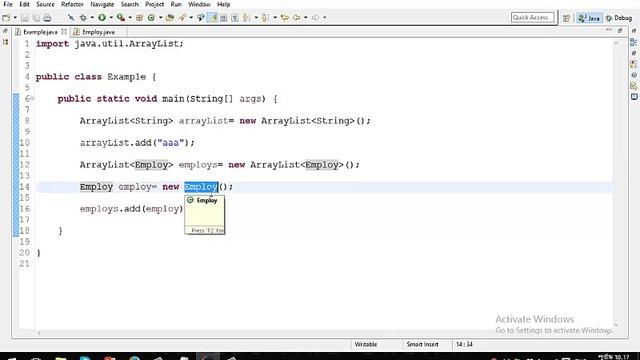Switch to the Debug perspective
Screen dimensions: 640x360
pos(619,18)
